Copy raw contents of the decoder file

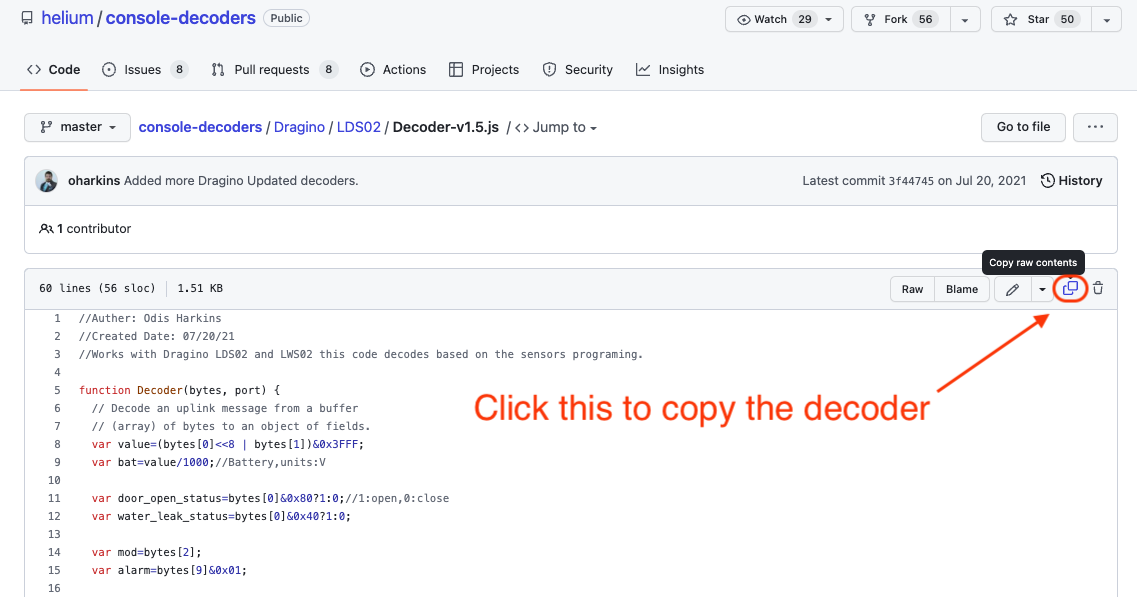point(1070,289)
